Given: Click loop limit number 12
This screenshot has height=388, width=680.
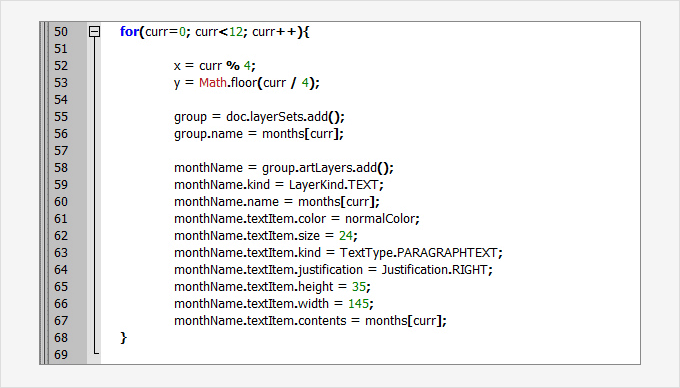Looking at the screenshot, I should (235, 32).
